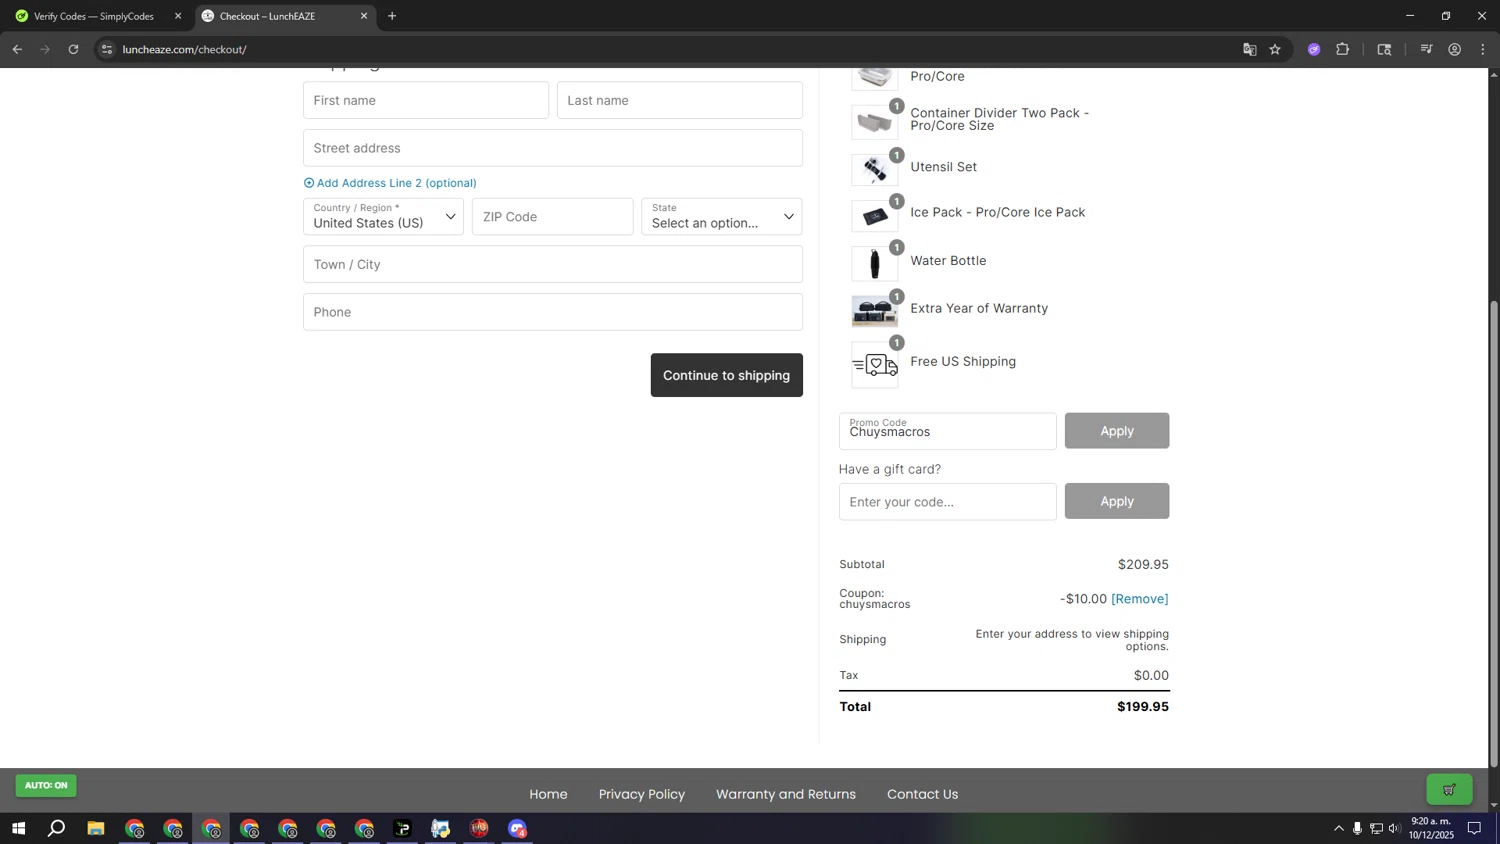Toggle the AUTO: ON badge
The image size is (1500, 844).
coord(46,786)
